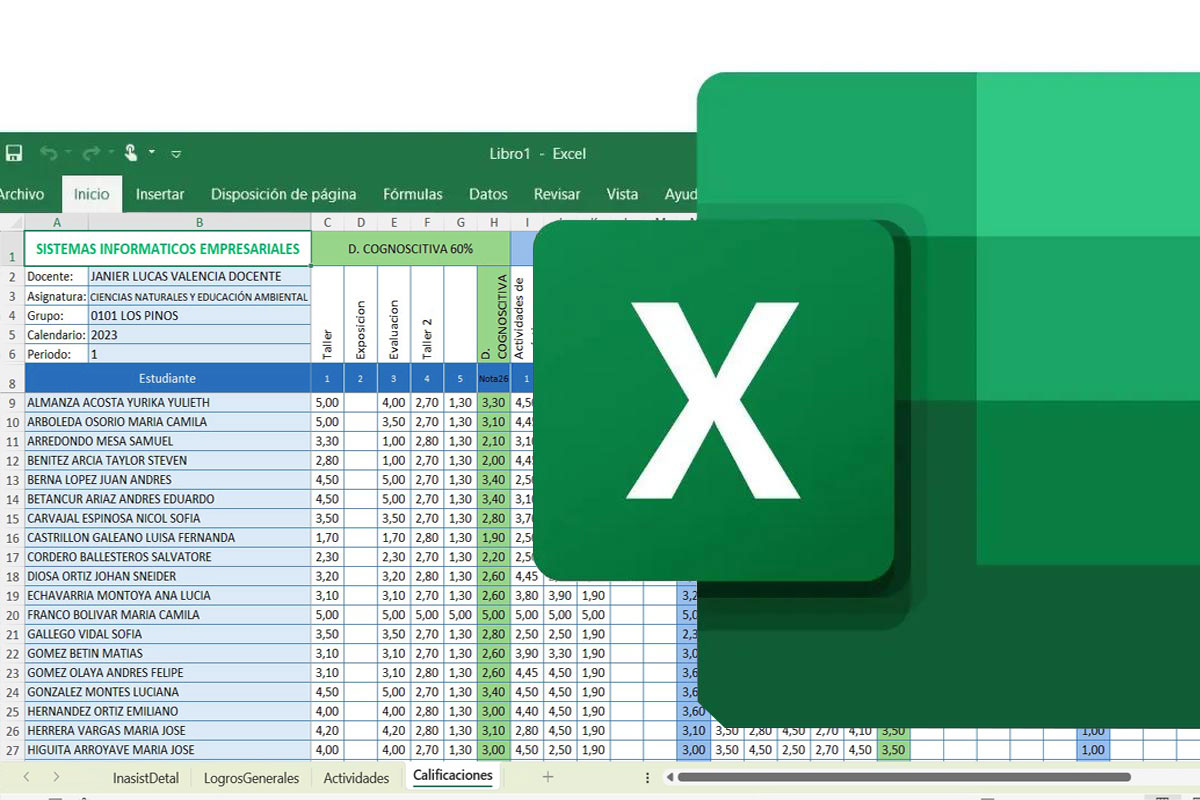Select column B header
This screenshot has width=1200, height=800.
[x=200, y=222]
